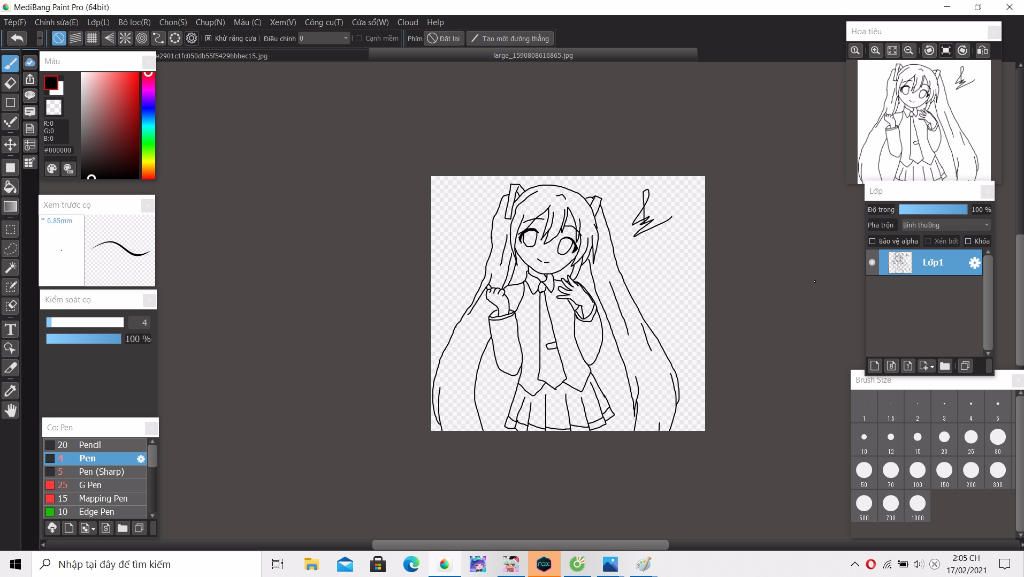Select the Gradient tool
Screen dimensions: 1024x577
10,207
